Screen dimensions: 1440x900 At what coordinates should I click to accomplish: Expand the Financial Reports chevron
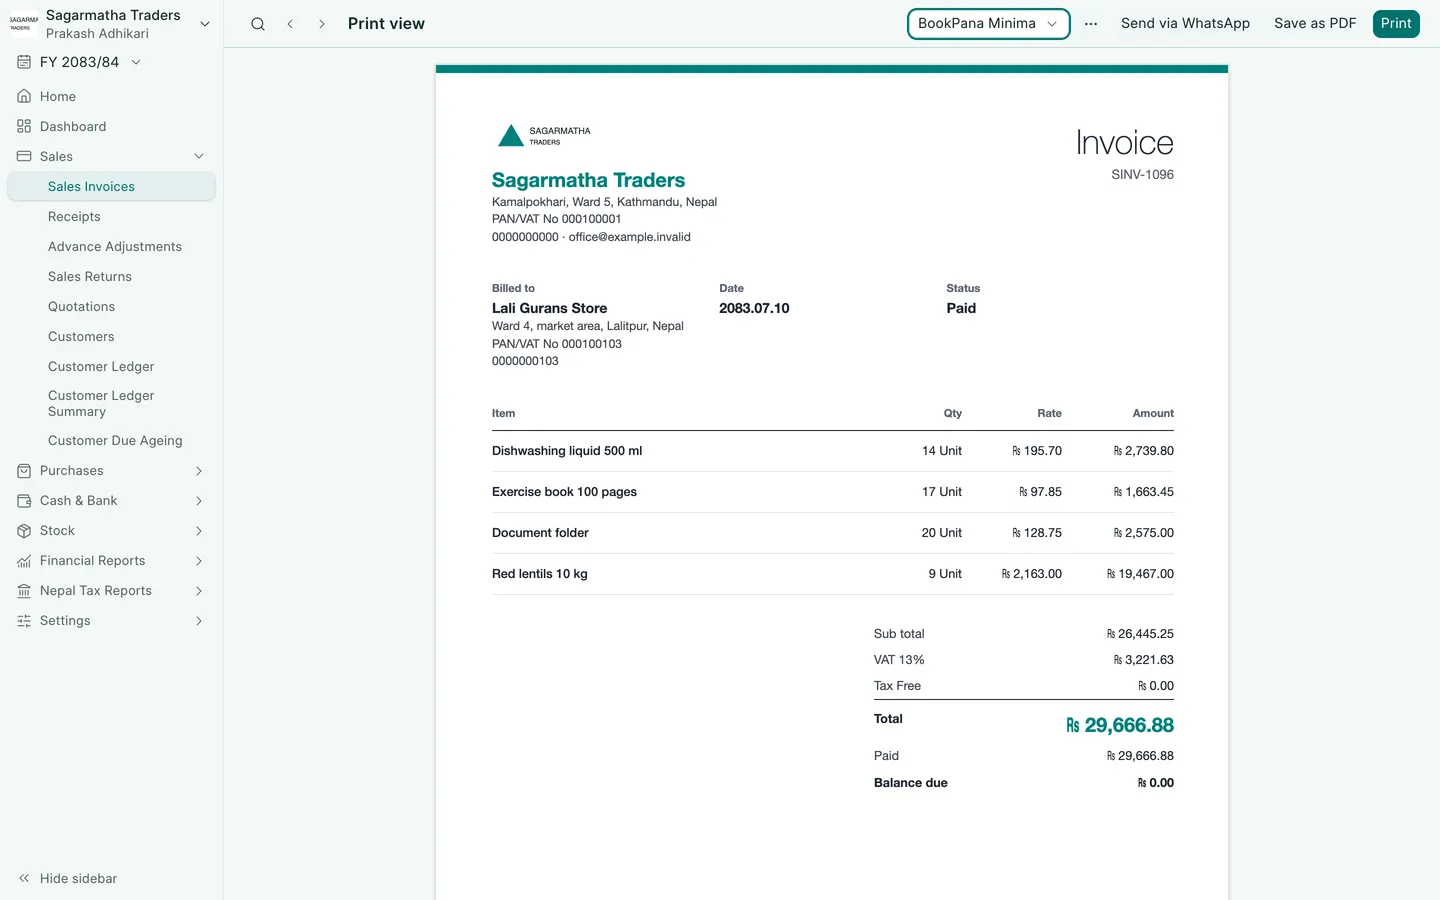199,561
